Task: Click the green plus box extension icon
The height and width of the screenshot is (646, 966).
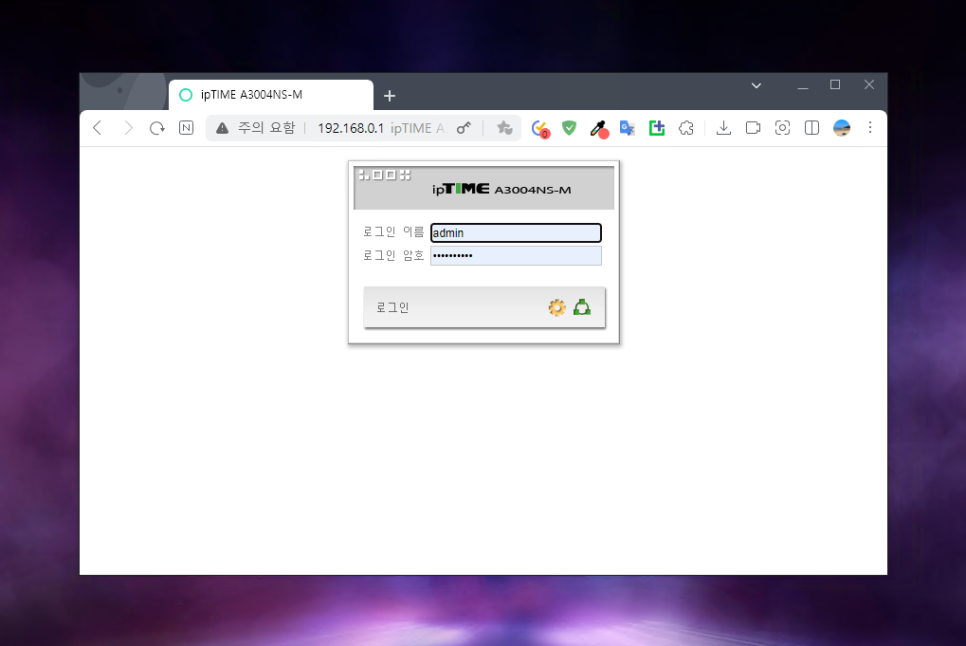Action: click(657, 128)
